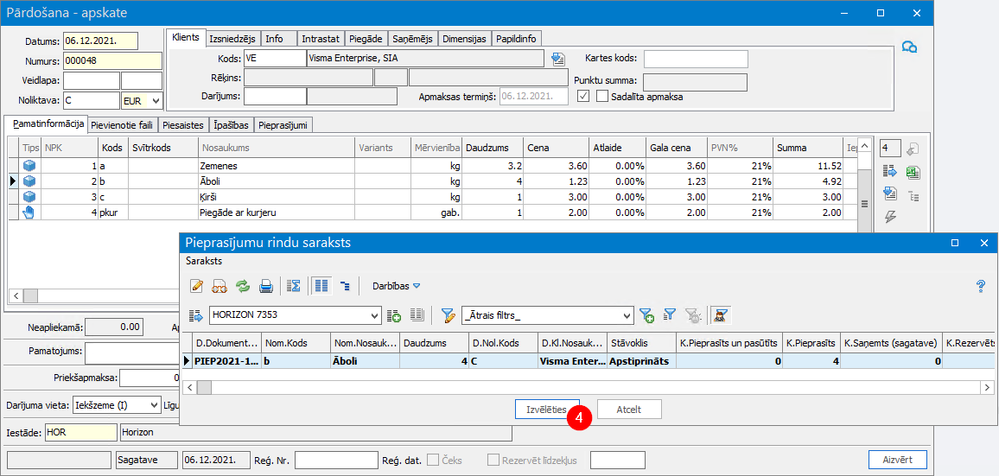Click the sigma summation icon
The image size is (999, 476).
coord(294,286)
